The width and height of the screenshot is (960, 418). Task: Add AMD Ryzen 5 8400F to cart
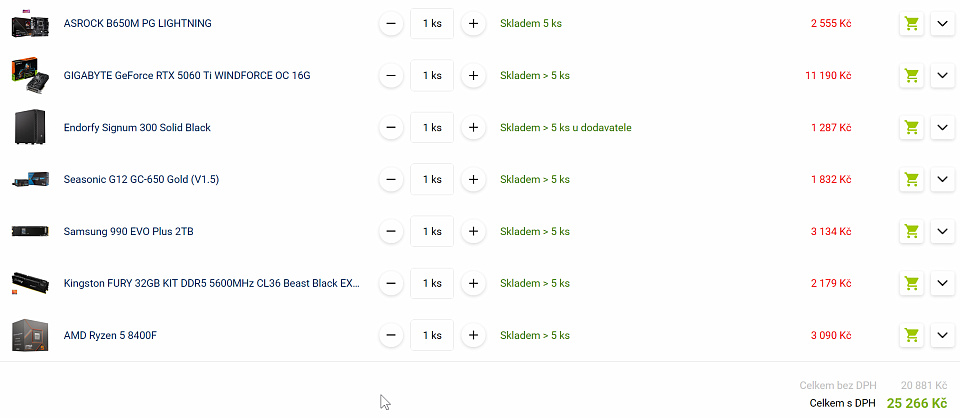click(x=912, y=336)
